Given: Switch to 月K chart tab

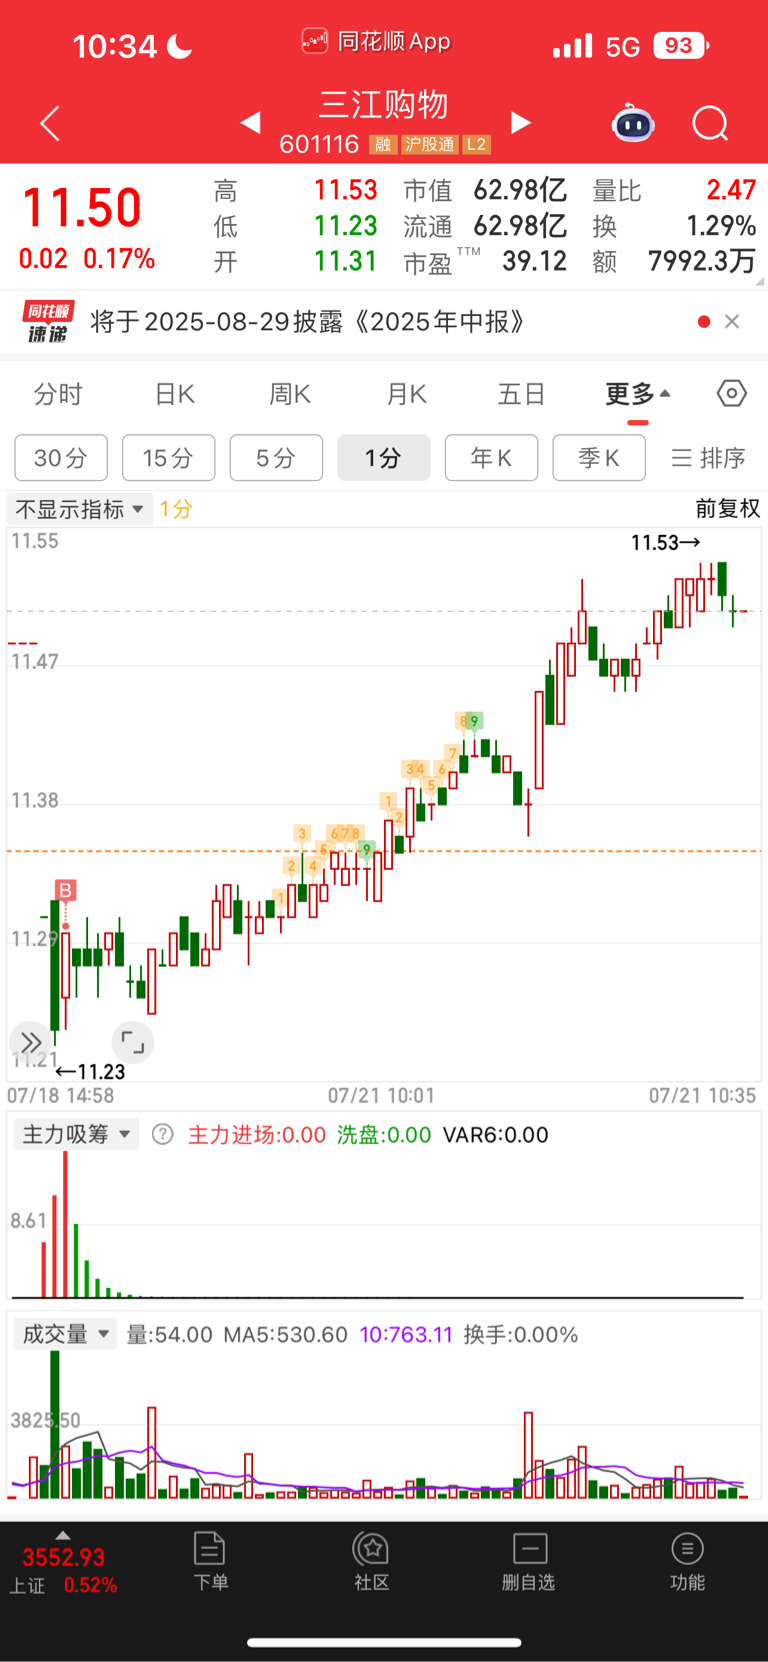Looking at the screenshot, I should (406, 394).
